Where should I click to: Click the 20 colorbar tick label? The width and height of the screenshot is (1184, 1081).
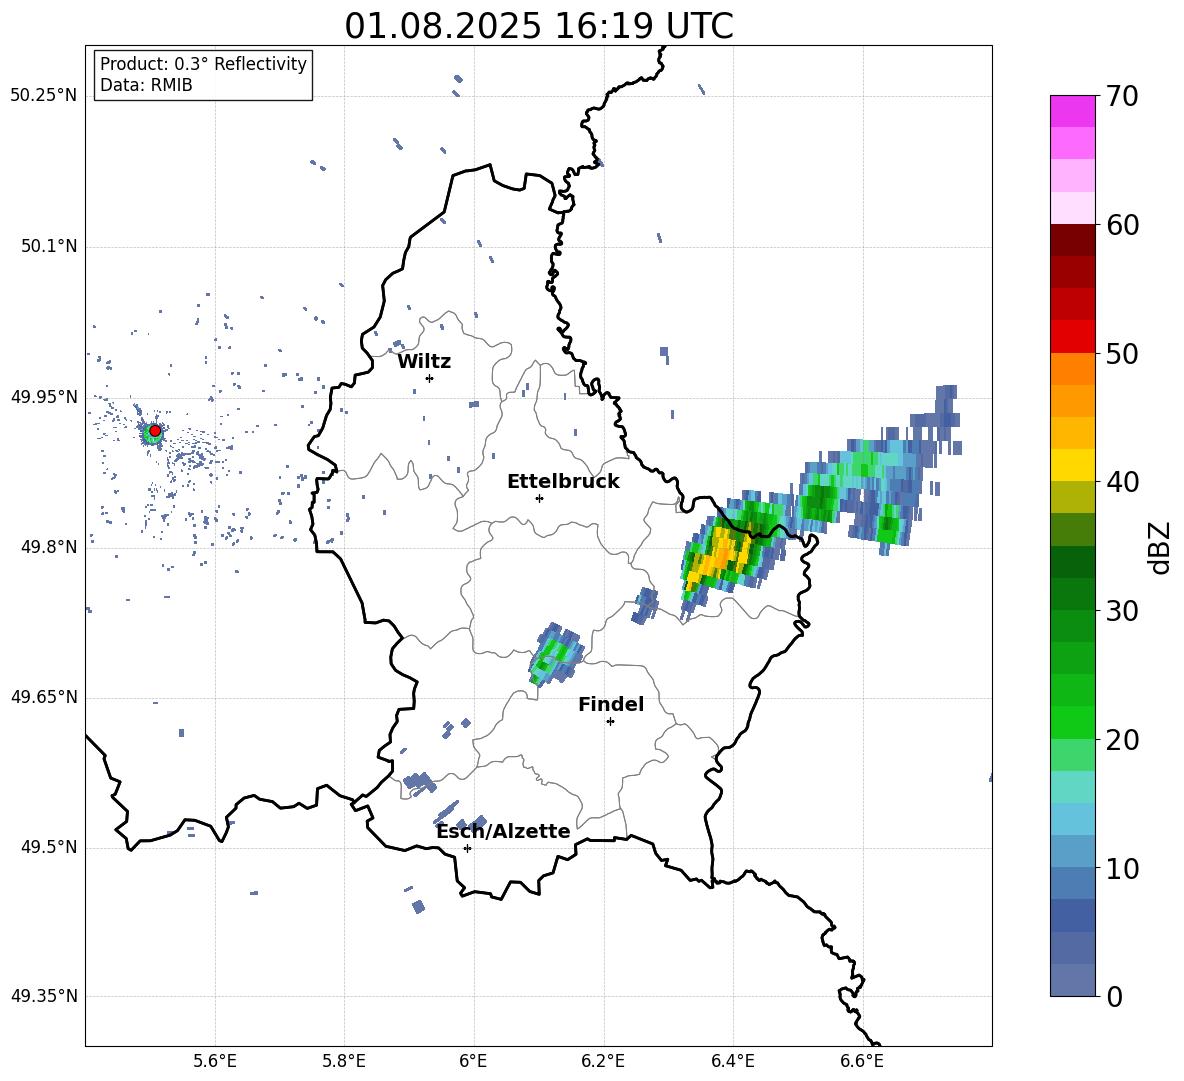pyautogui.click(x=1121, y=740)
